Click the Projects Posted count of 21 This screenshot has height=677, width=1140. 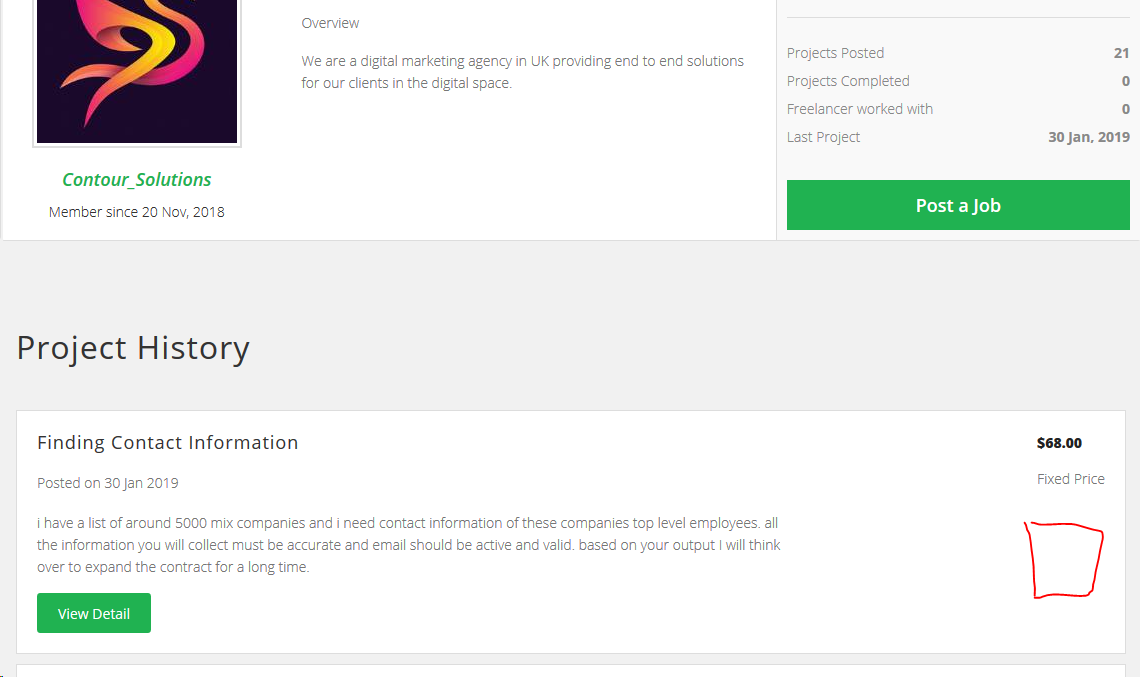[1121, 53]
